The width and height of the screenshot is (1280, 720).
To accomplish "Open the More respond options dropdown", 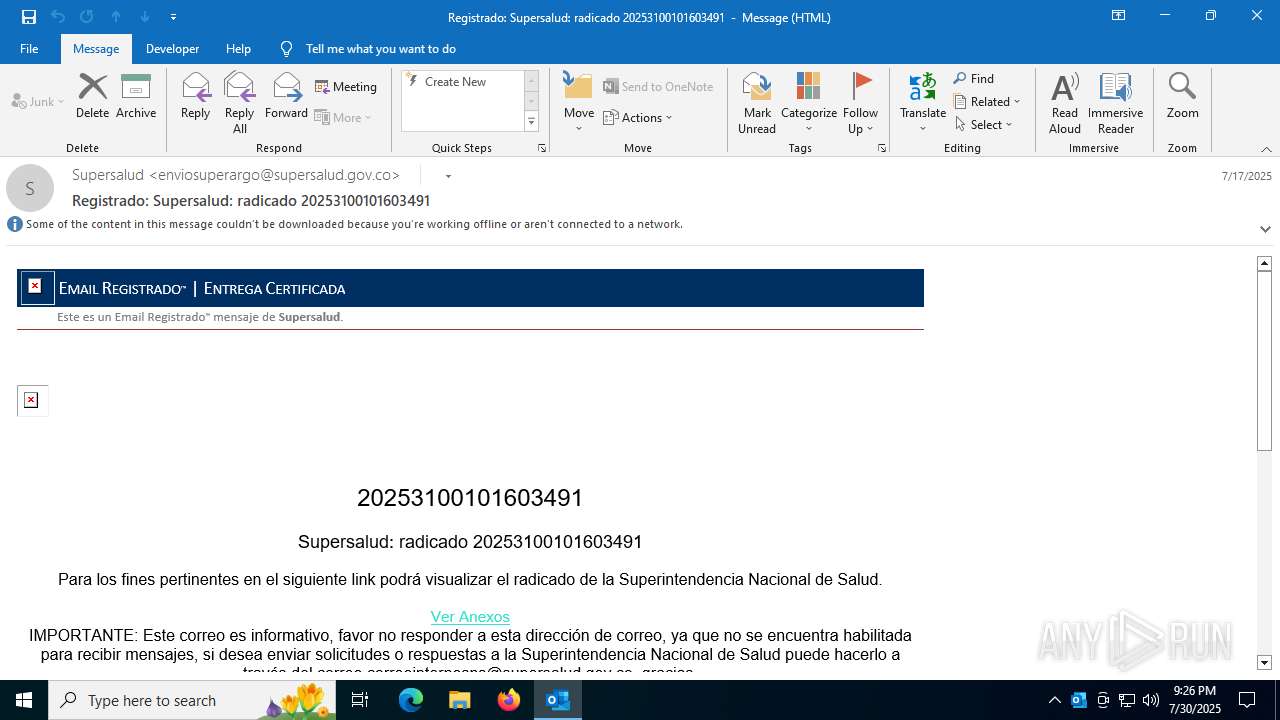I will [343, 117].
